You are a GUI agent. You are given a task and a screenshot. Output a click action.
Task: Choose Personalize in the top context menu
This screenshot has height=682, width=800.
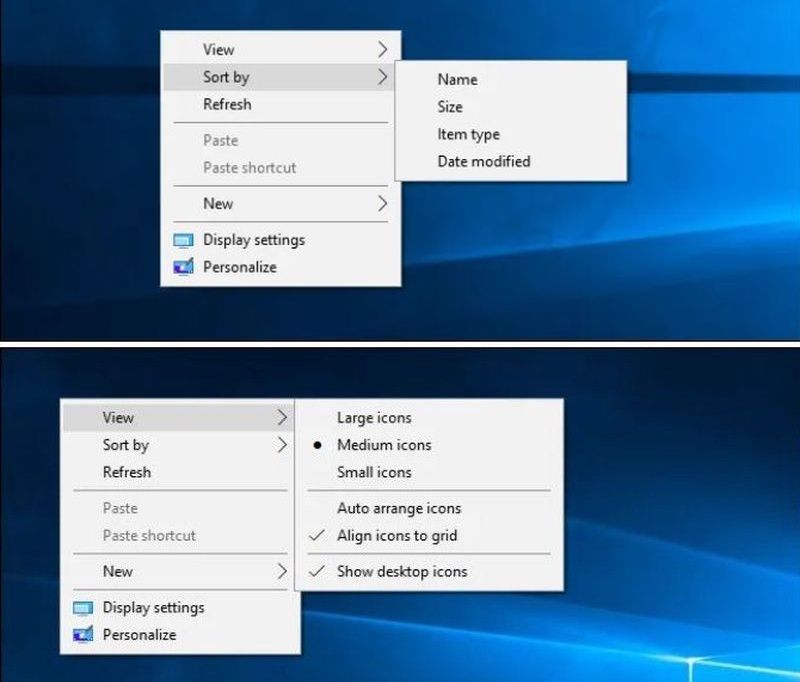click(x=281, y=267)
